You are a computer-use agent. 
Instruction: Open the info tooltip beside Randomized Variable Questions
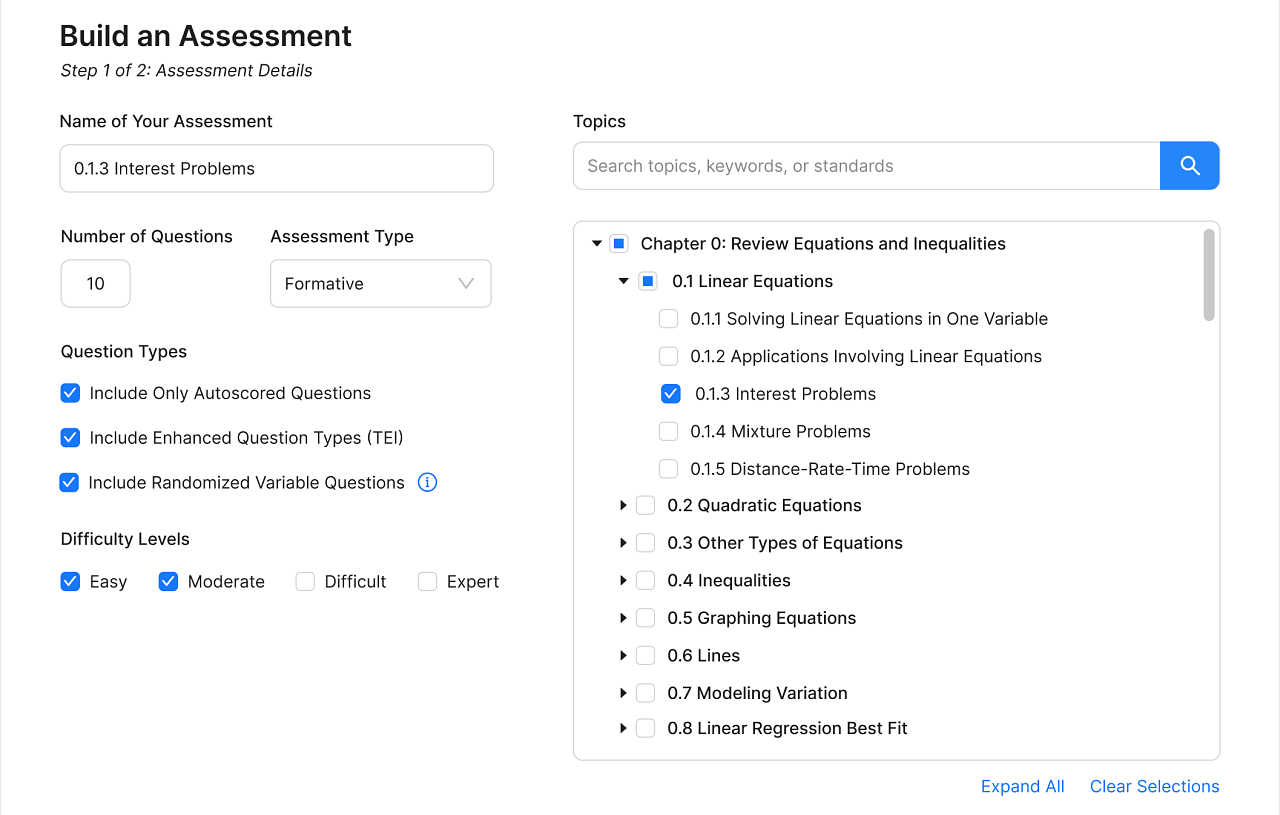427,482
